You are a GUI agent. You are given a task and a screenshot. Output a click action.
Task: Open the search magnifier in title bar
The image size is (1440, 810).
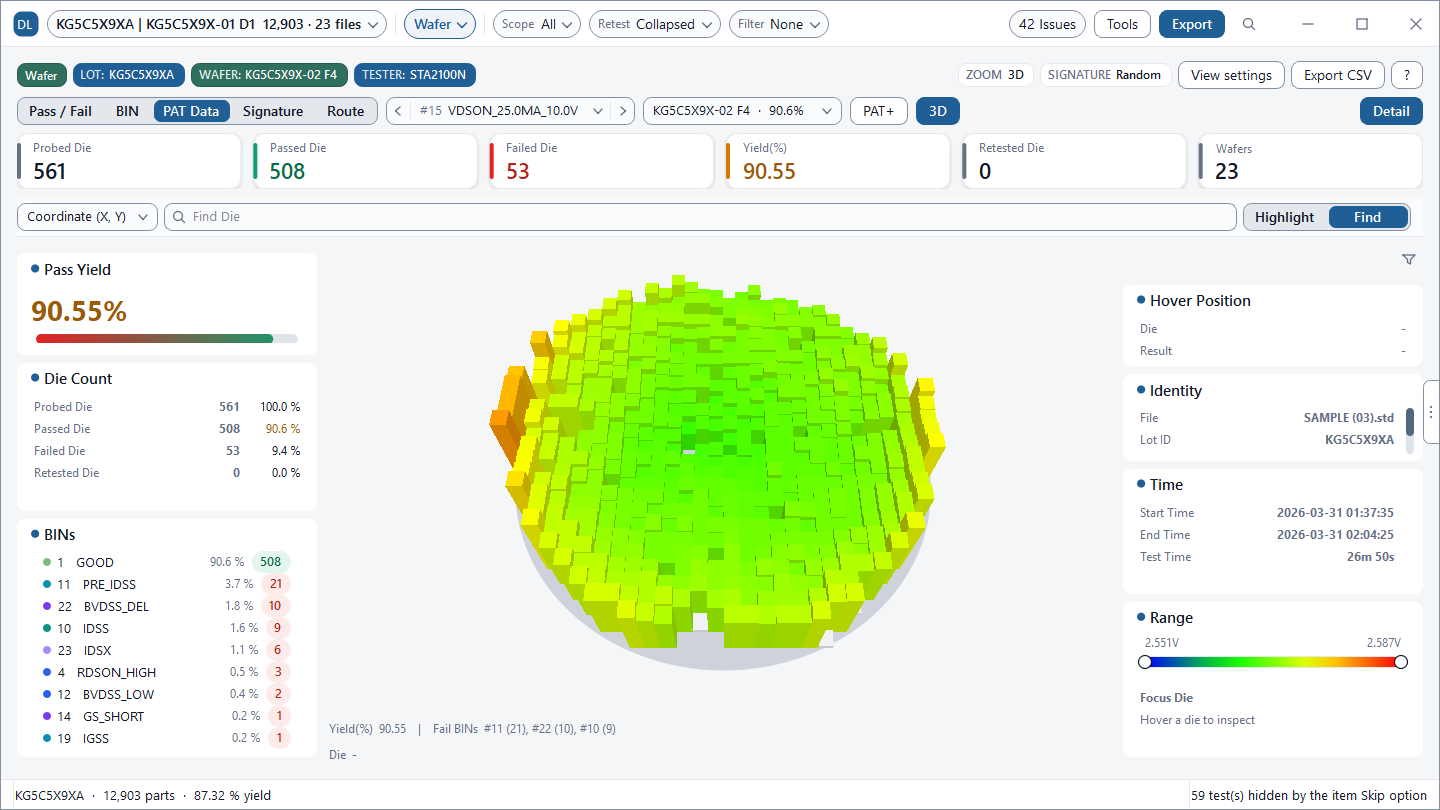pos(1249,24)
